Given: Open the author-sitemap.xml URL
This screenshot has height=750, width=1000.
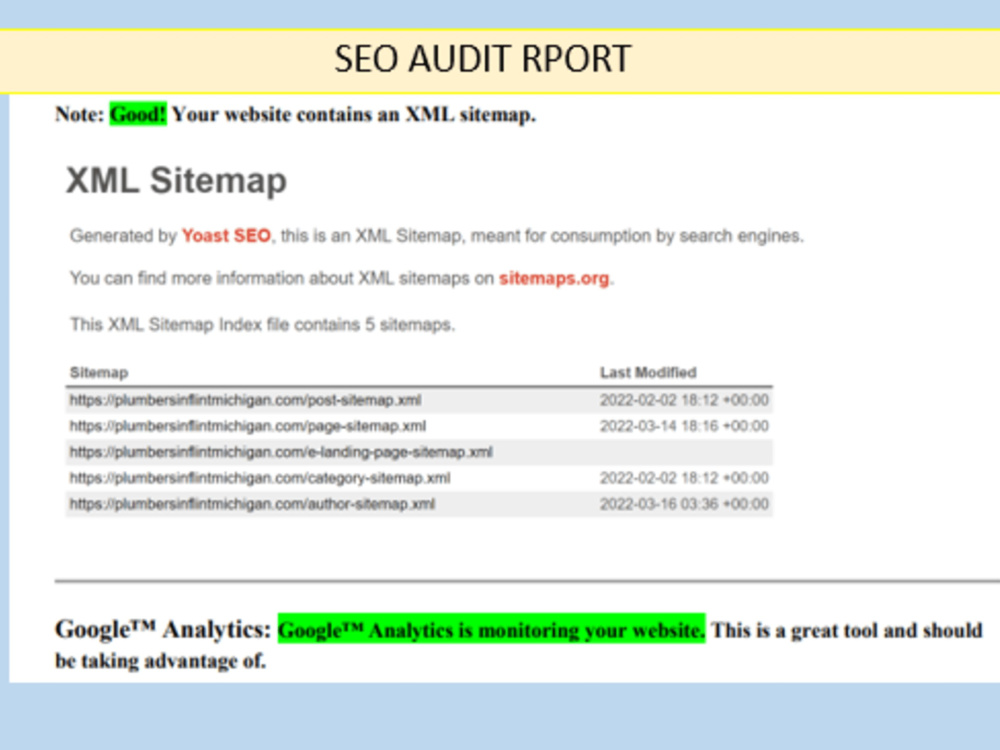Looking at the screenshot, I should coord(252,504).
